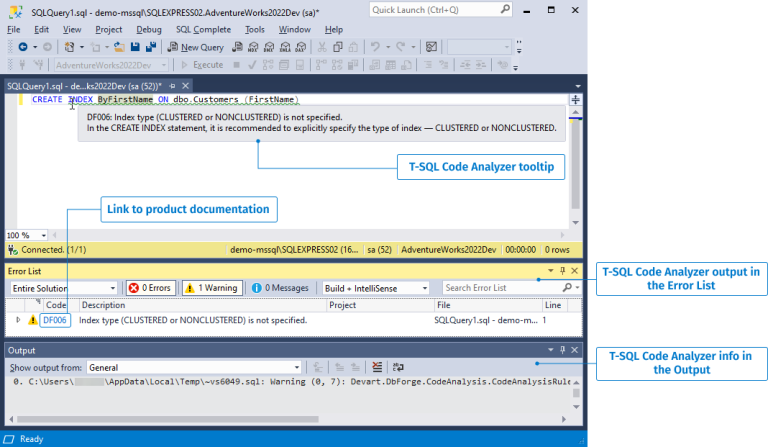Screen dimensions: 768x447
Task: Click the Line column header
Action: (x=553, y=305)
